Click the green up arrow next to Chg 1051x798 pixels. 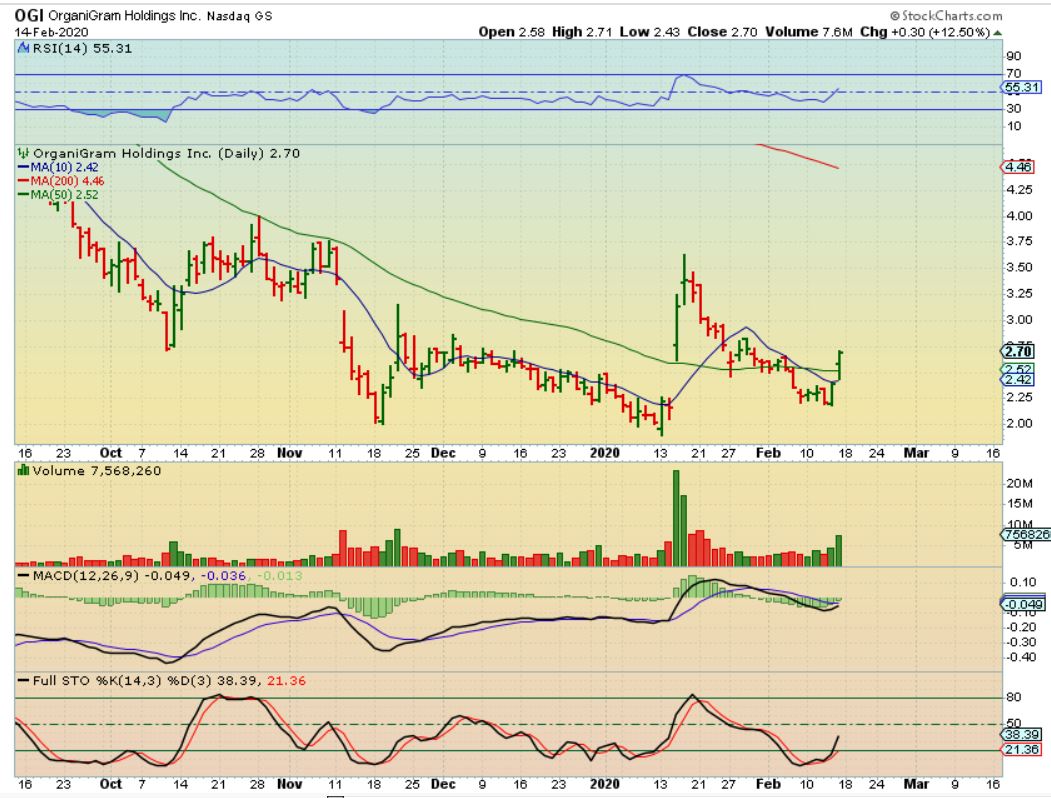click(x=995, y=32)
